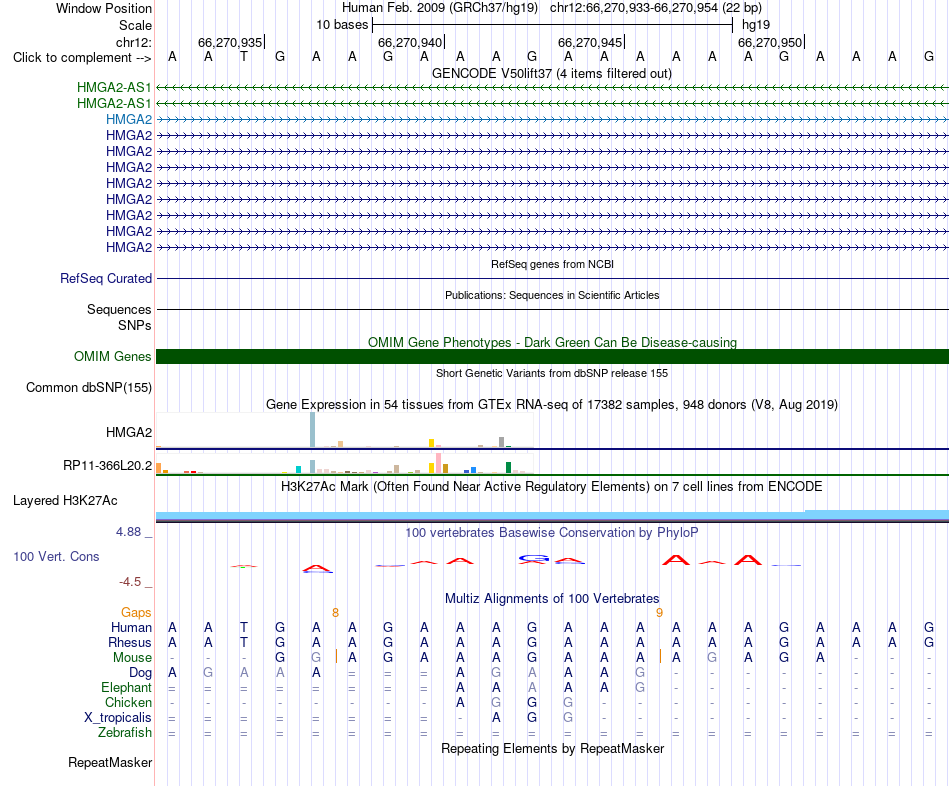Click the Rhesus alignment row label
This screenshot has width=950, height=786.
pyautogui.click(x=130, y=642)
